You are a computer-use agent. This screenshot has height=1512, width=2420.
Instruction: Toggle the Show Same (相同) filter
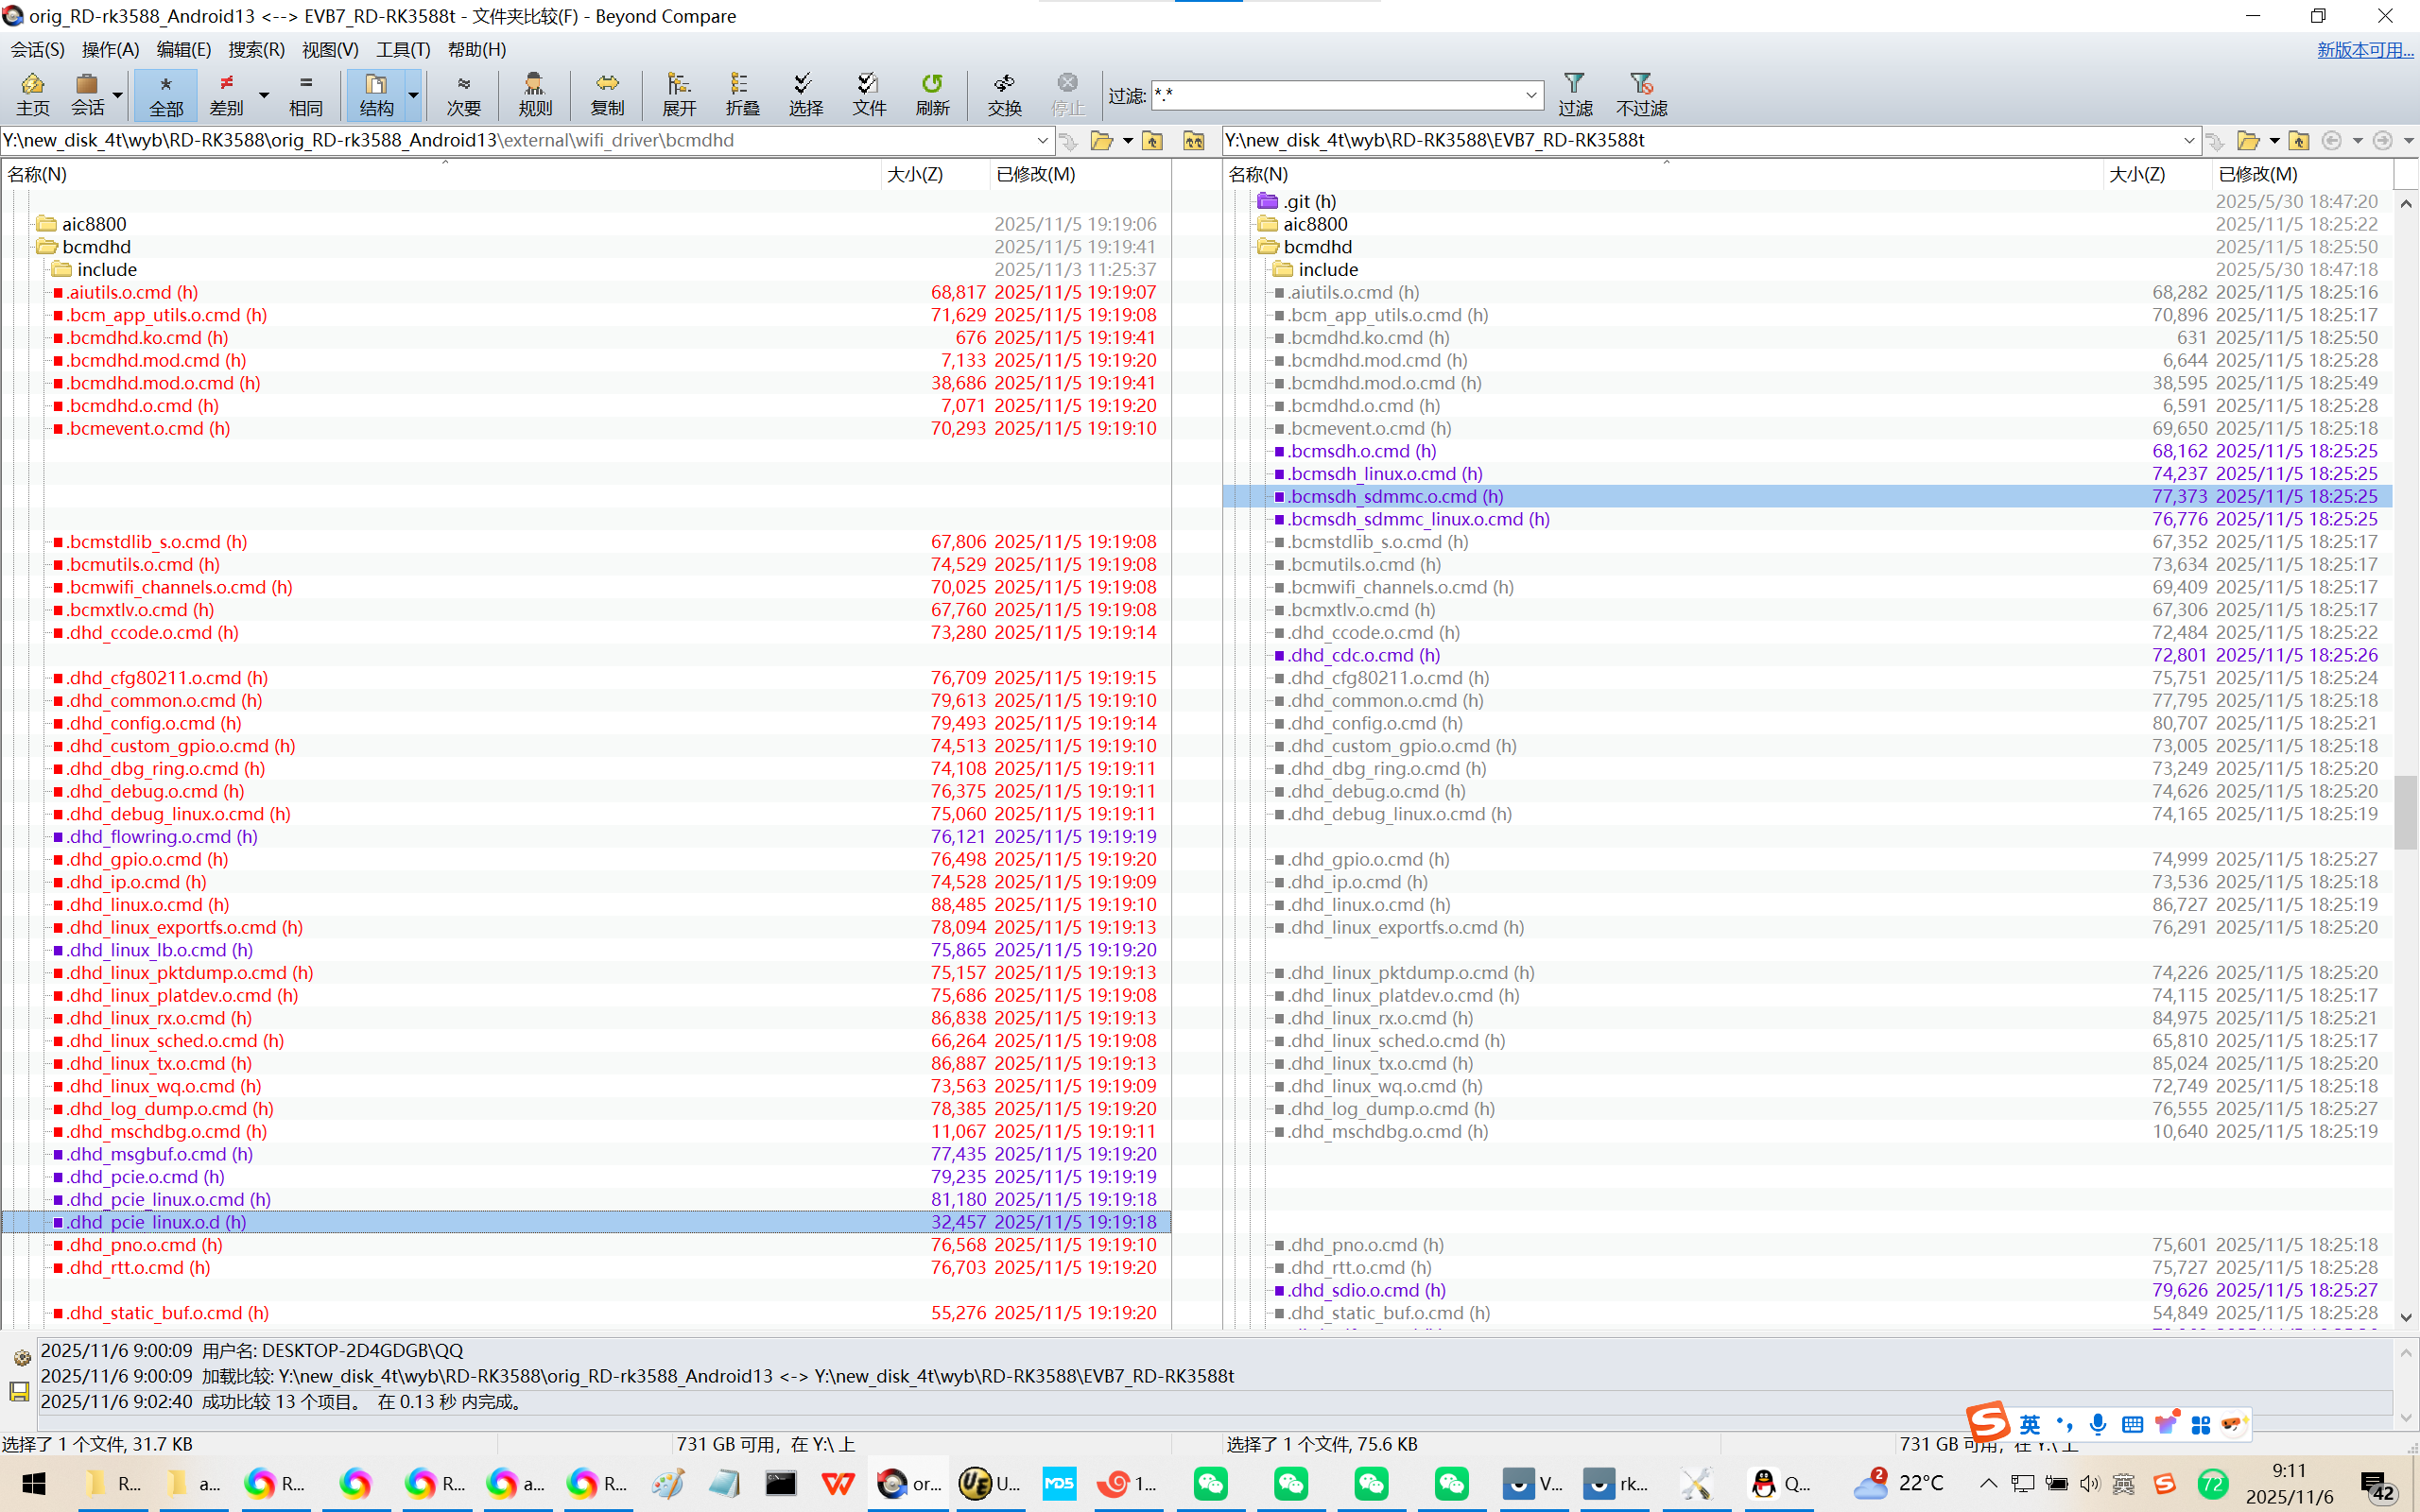point(306,94)
